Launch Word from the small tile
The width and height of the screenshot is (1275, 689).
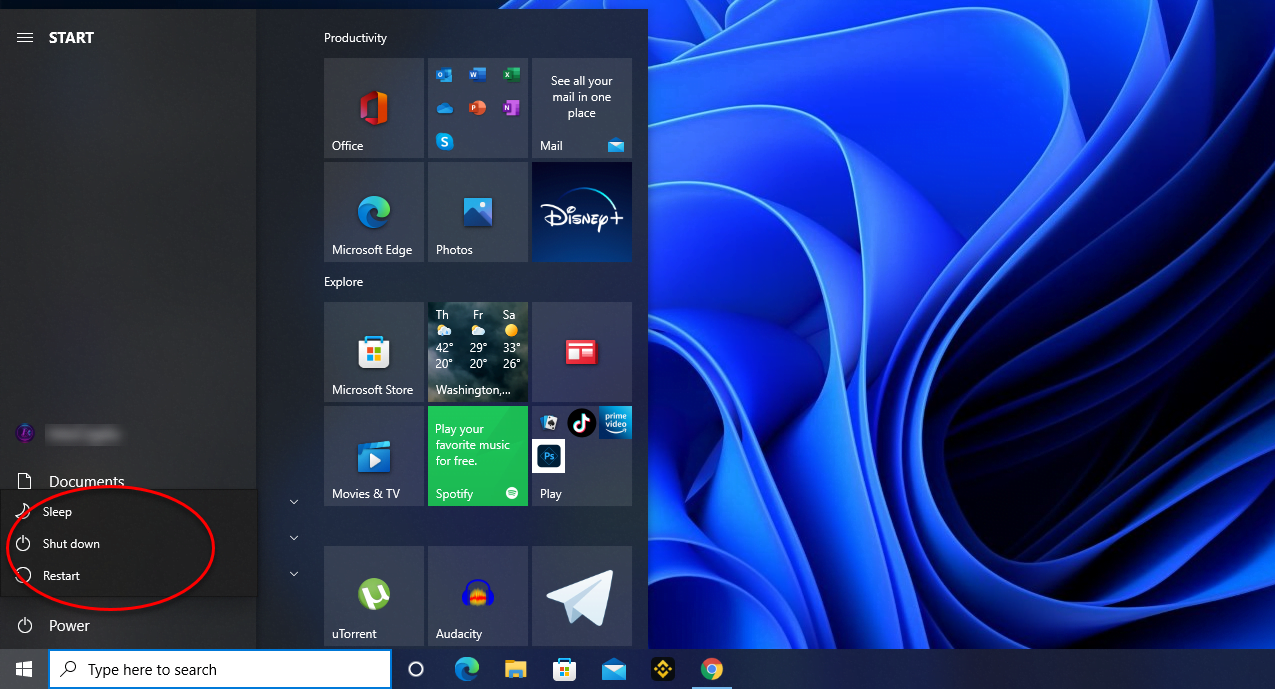click(x=478, y=75)
